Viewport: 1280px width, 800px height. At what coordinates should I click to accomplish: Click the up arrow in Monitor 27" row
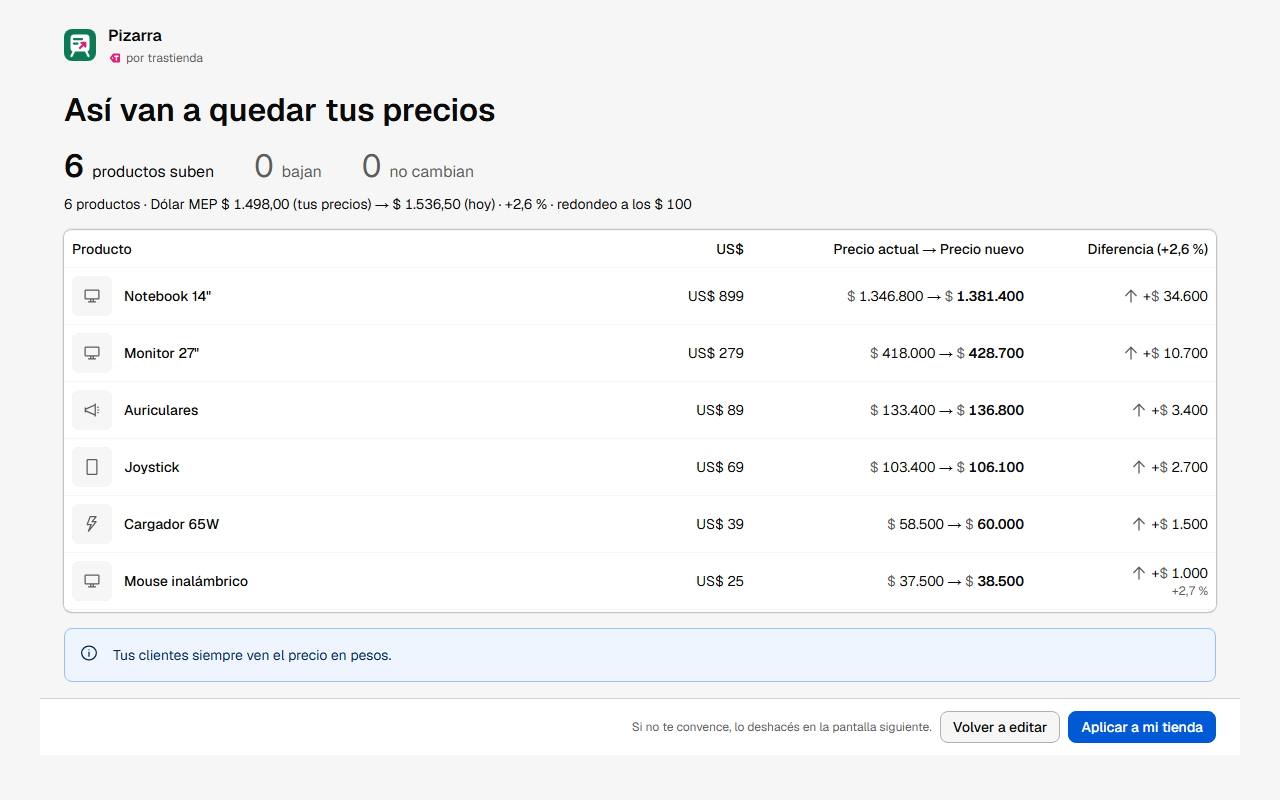1131,353
